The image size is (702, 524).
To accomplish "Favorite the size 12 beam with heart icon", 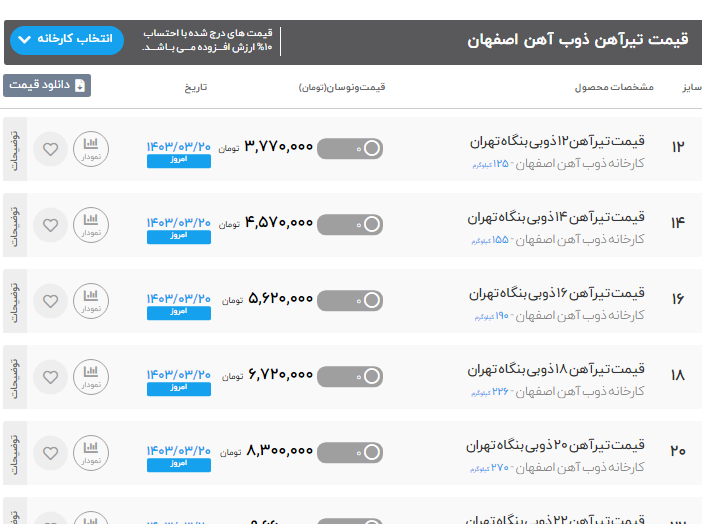I will click(x=50, y=149).
